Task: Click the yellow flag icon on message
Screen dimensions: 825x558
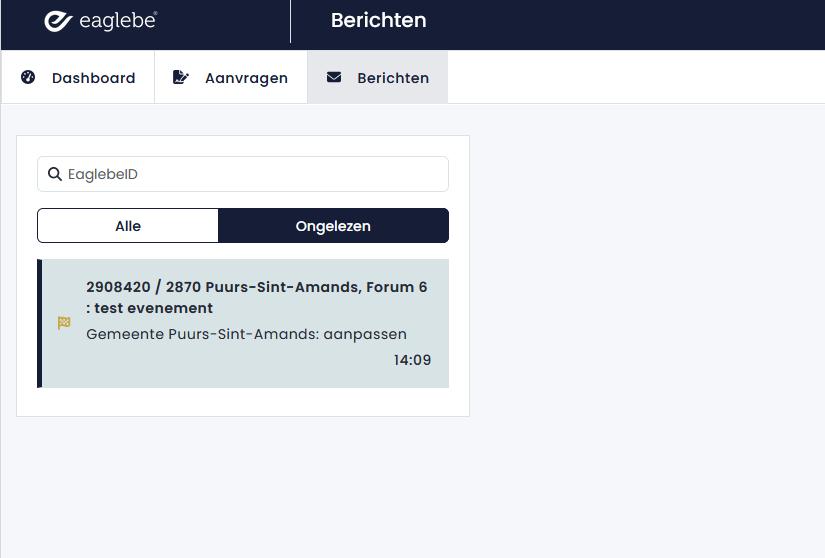Action: 64,323
